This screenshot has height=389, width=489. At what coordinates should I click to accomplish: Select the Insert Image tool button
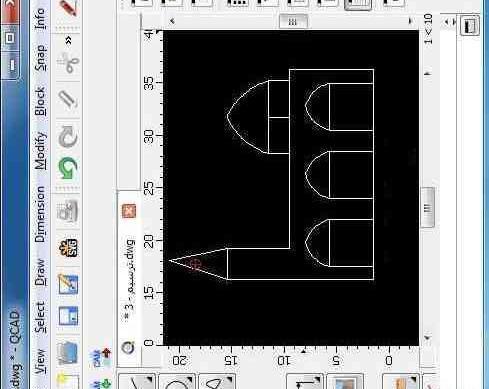click(345, 382)
